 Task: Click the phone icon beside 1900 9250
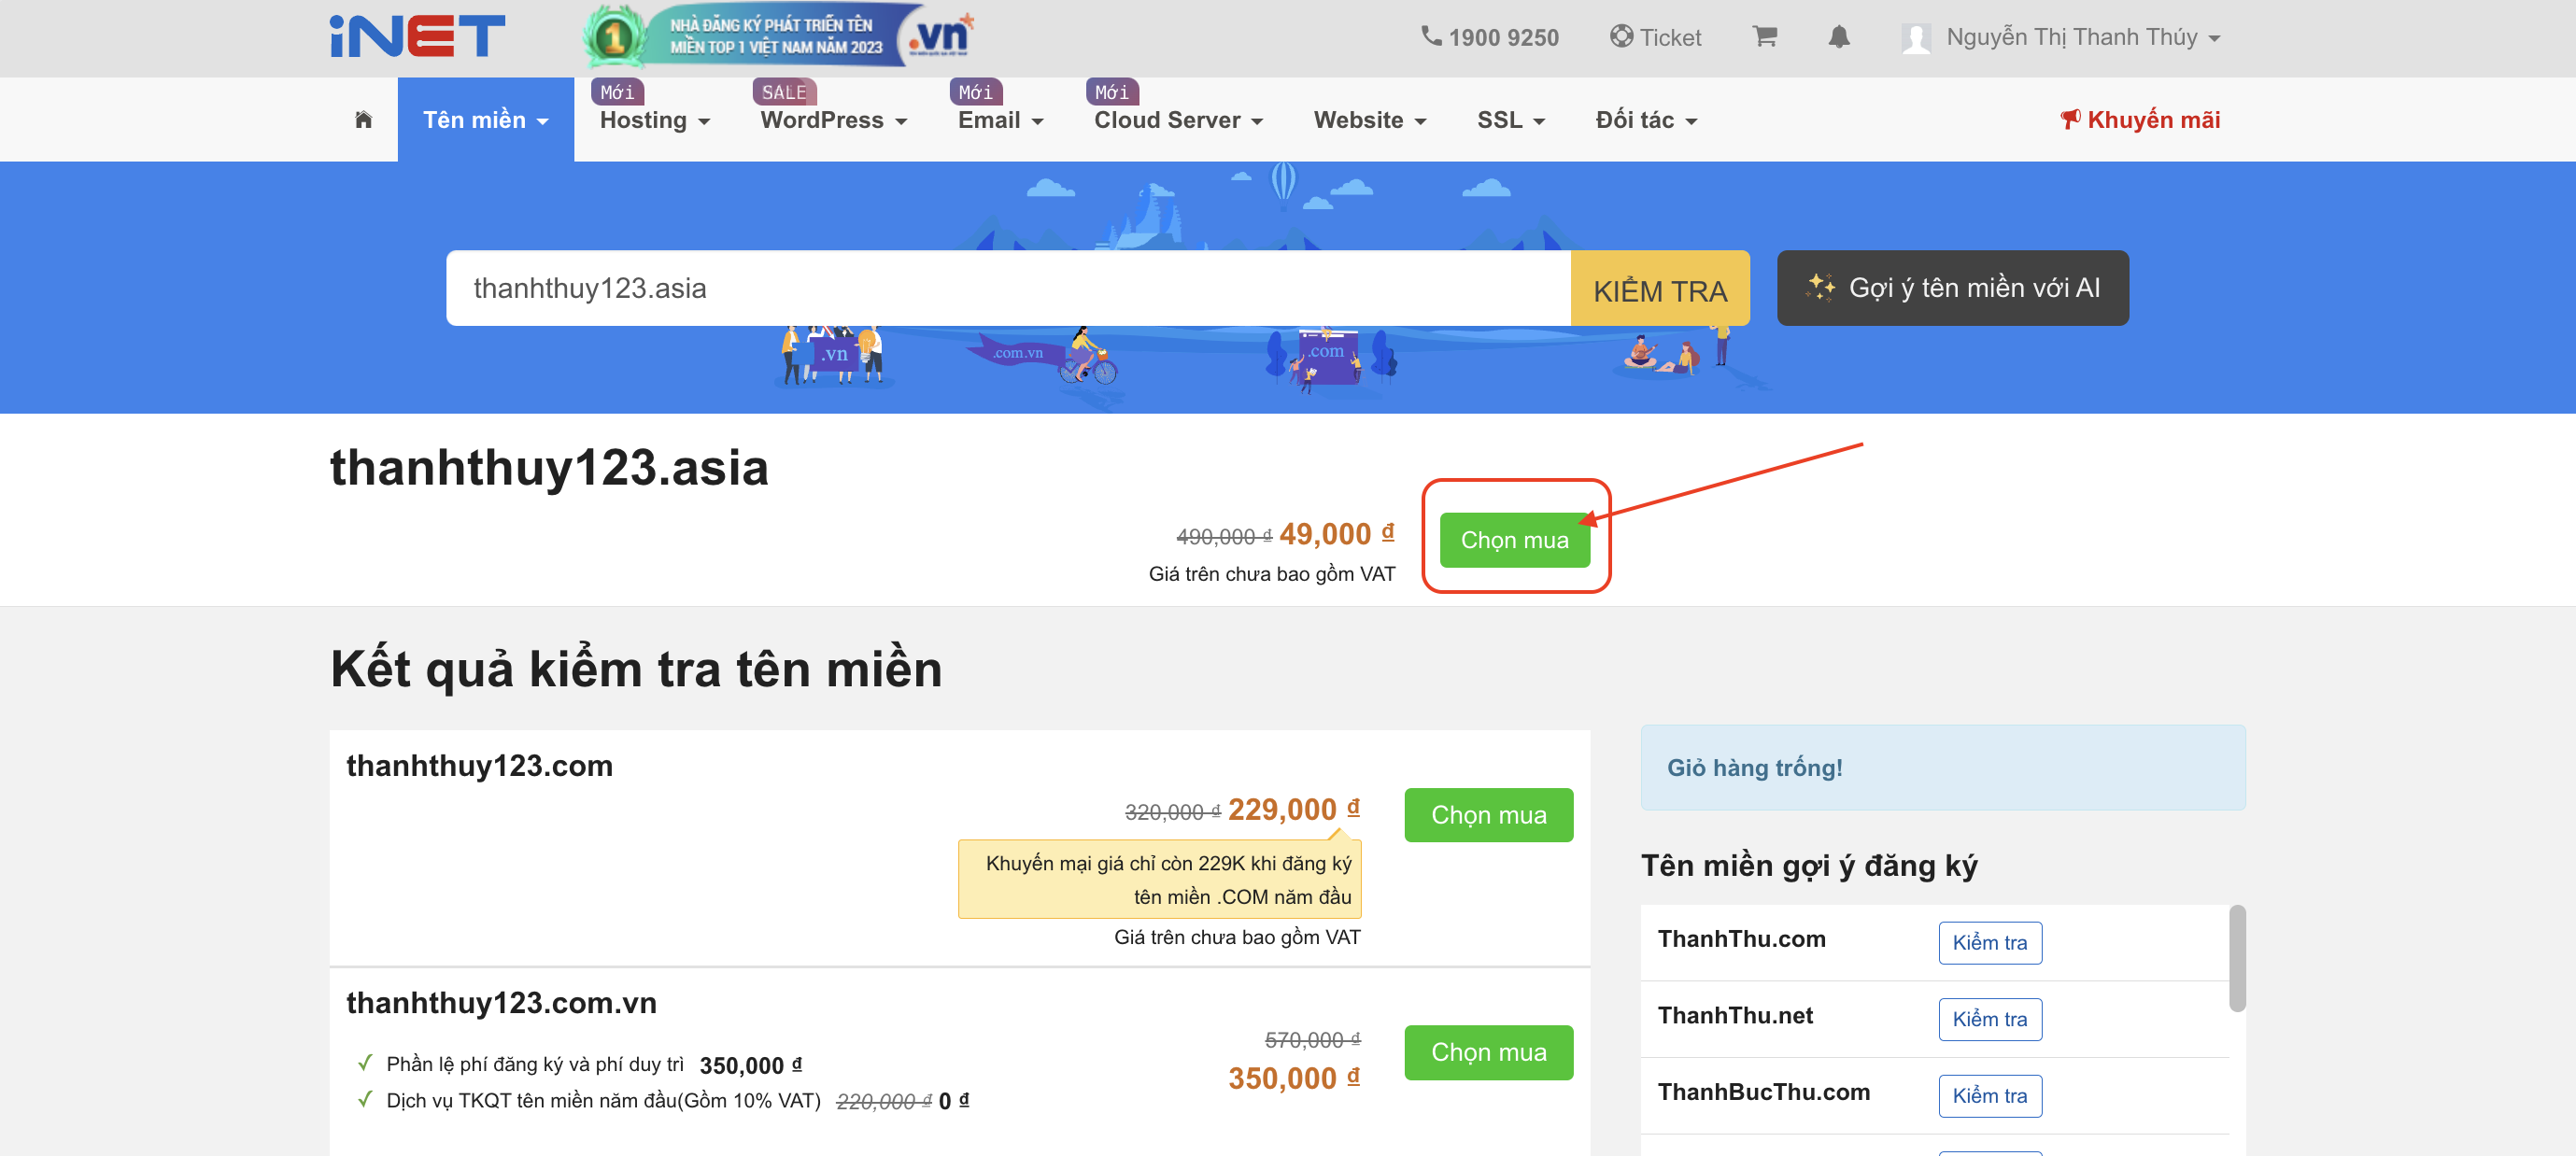pos(1431,37)
